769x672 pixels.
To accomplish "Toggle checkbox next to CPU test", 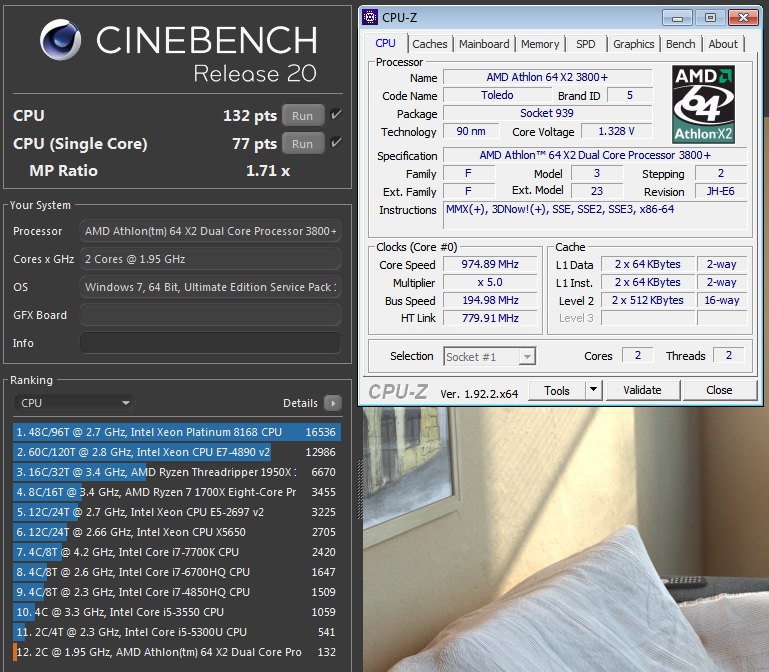I will coord(336,115).
